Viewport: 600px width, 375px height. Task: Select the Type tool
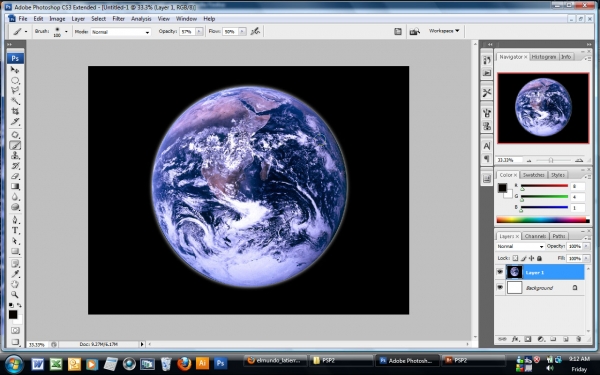(x=15, y=231)
